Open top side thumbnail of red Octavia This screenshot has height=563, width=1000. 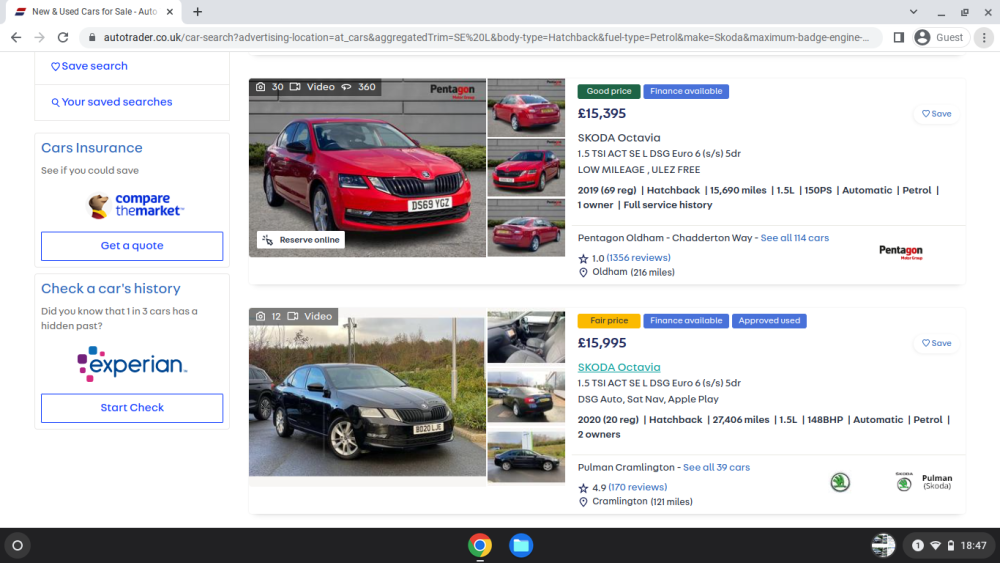tap(526, 107)
